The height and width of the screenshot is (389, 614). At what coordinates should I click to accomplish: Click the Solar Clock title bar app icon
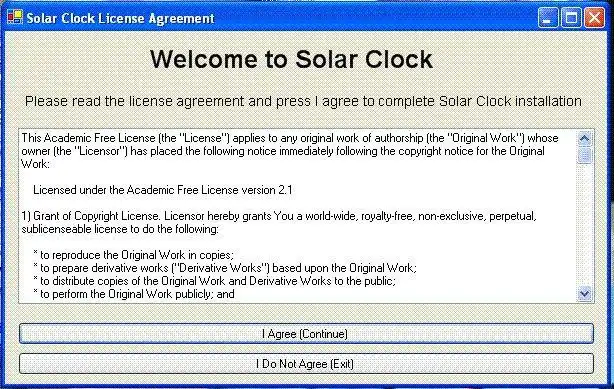coord(15,17)
